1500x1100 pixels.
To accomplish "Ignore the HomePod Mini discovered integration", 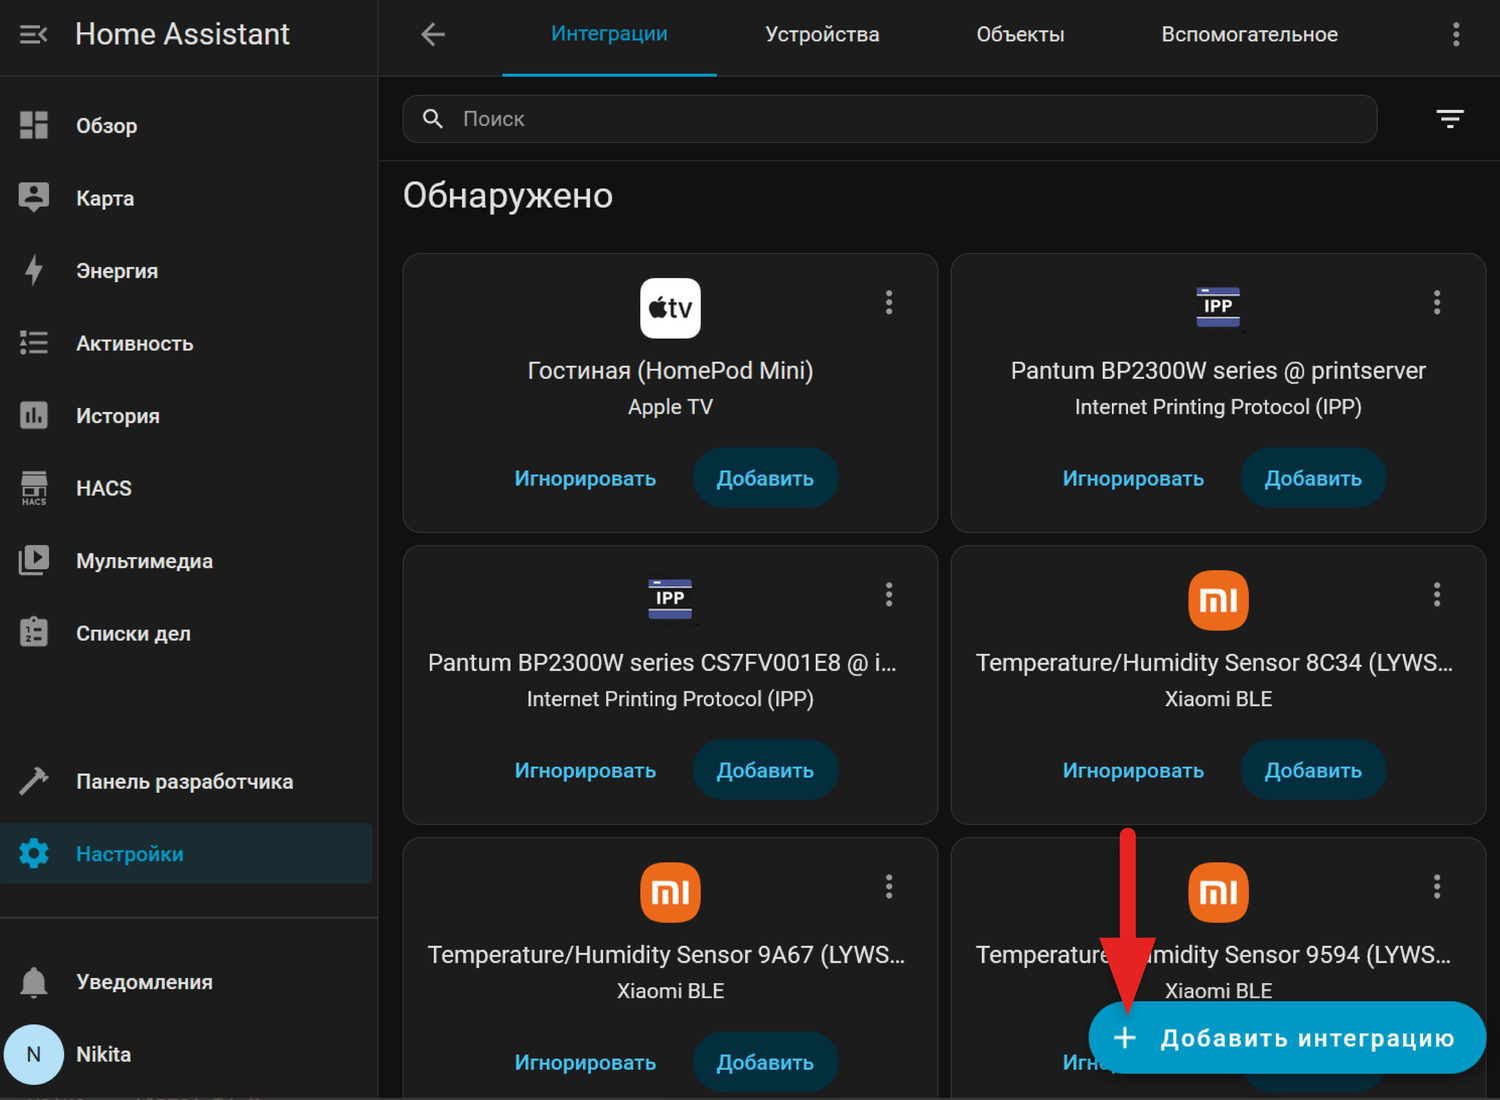I will tap(586, 478).
